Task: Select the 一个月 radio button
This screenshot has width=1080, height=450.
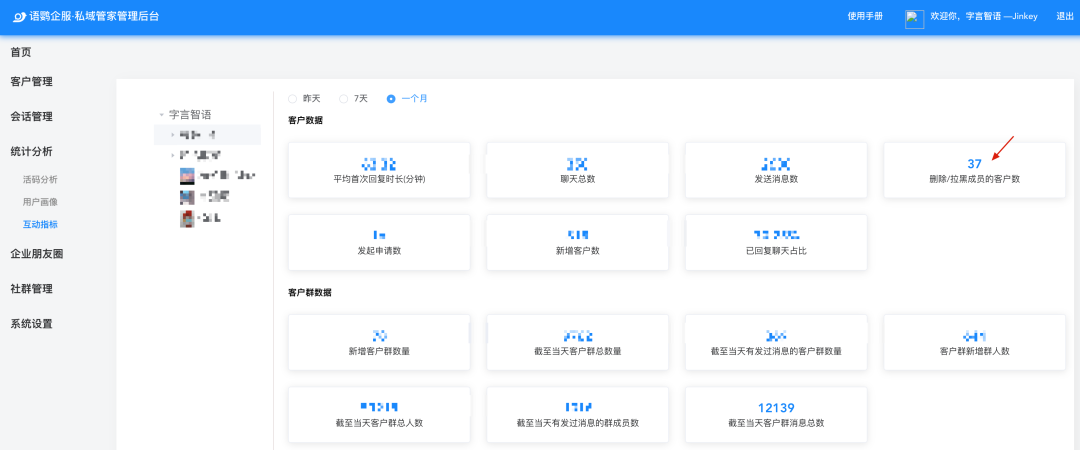Action: coord(391,98)
